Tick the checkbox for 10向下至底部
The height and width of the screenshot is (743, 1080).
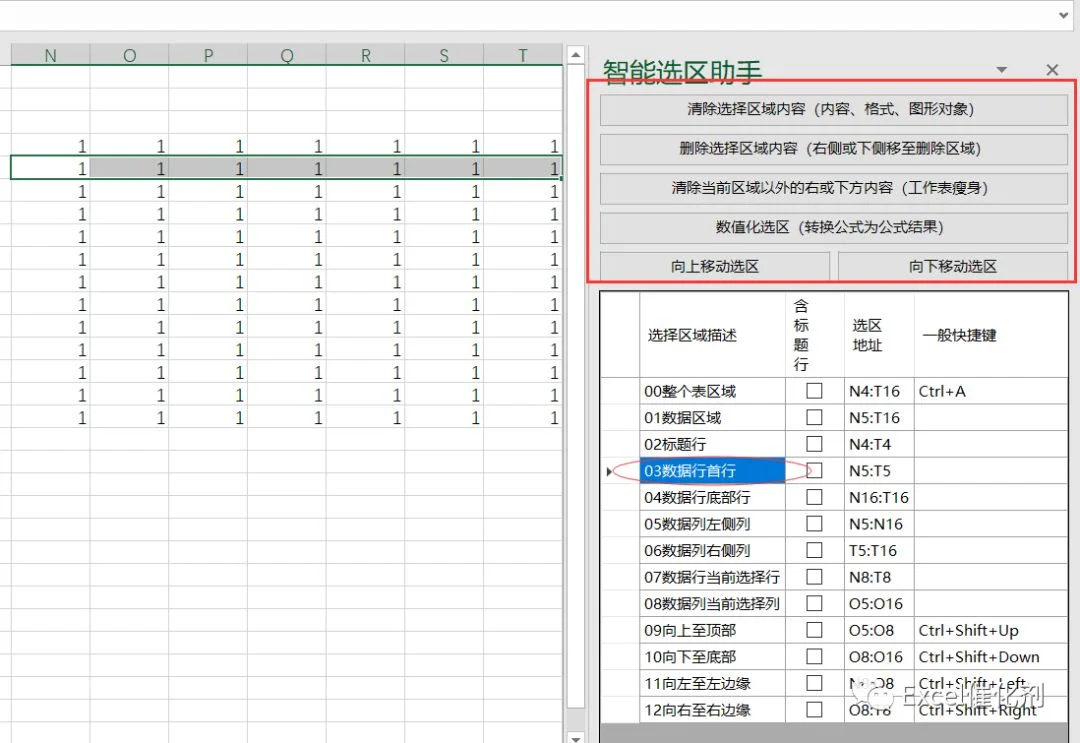click(814, 657)
